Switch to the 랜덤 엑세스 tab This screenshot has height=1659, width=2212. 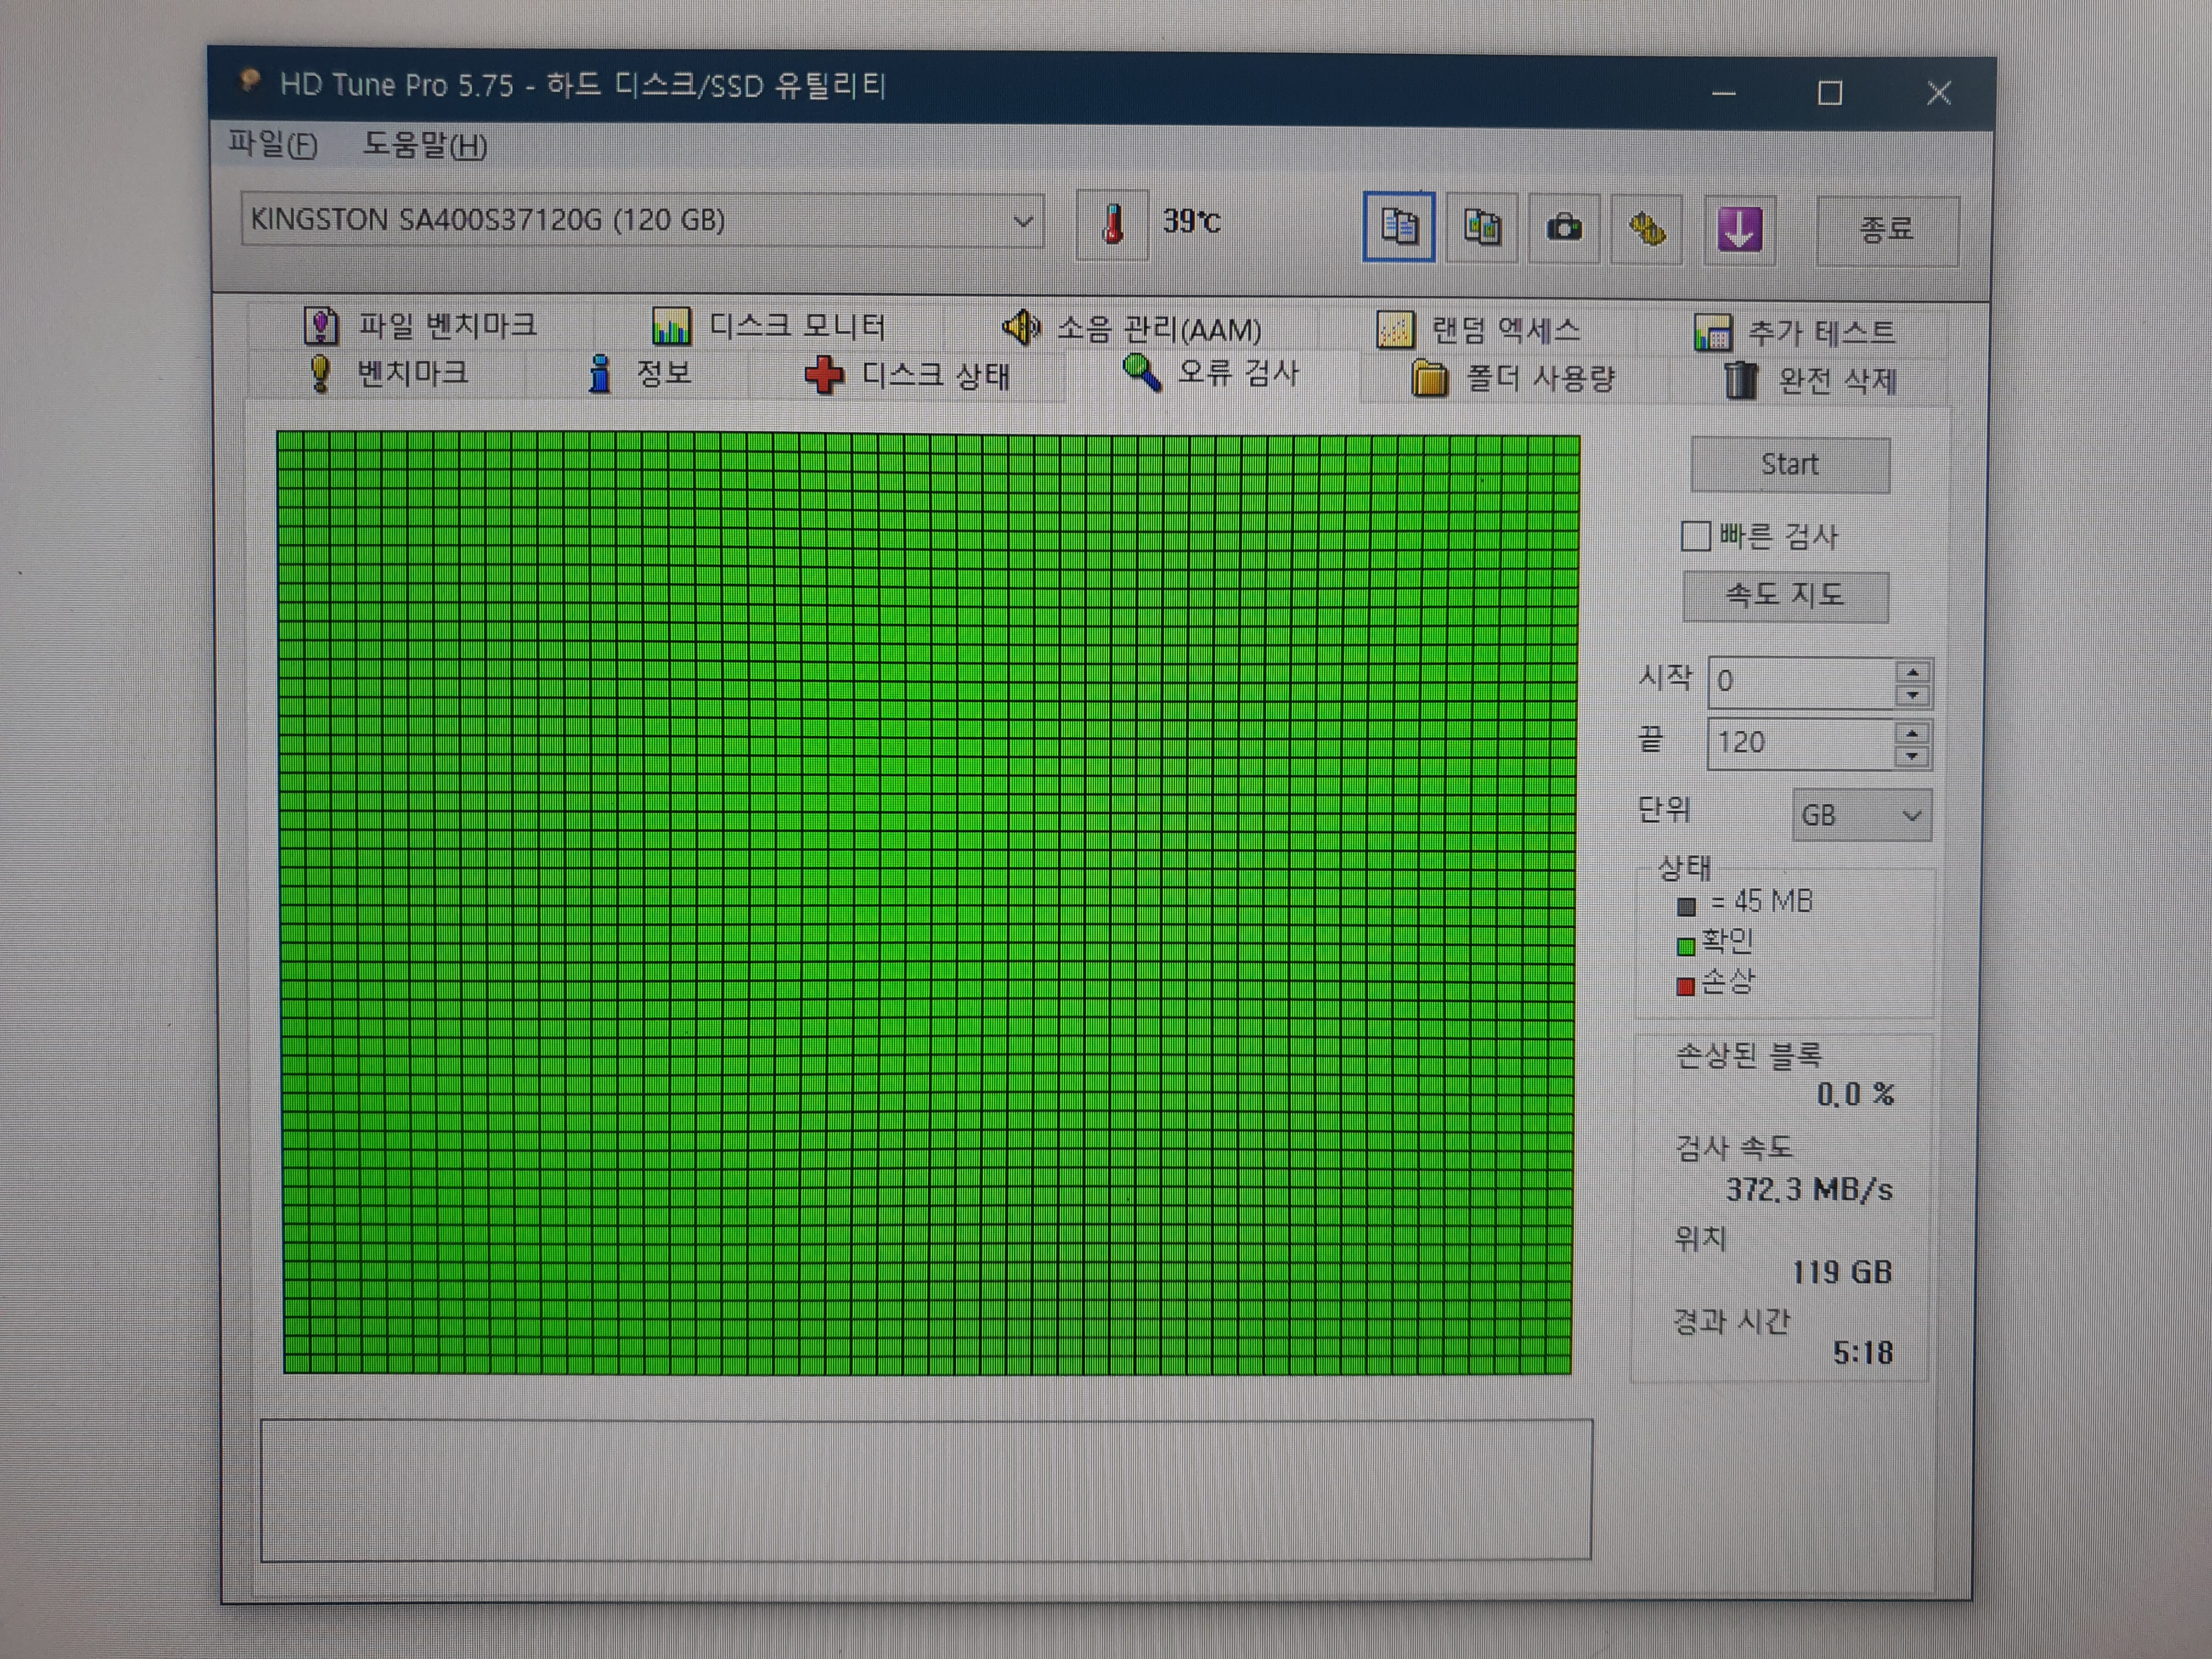click(1478, 329)
